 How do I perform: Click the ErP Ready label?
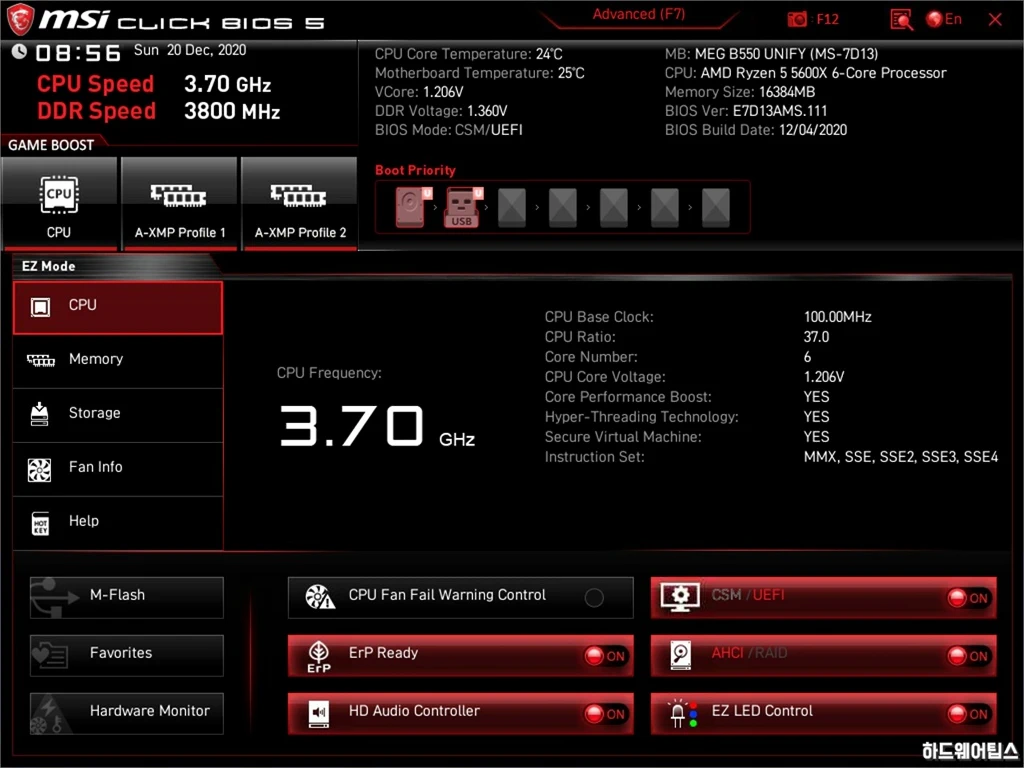click(383, 652)
